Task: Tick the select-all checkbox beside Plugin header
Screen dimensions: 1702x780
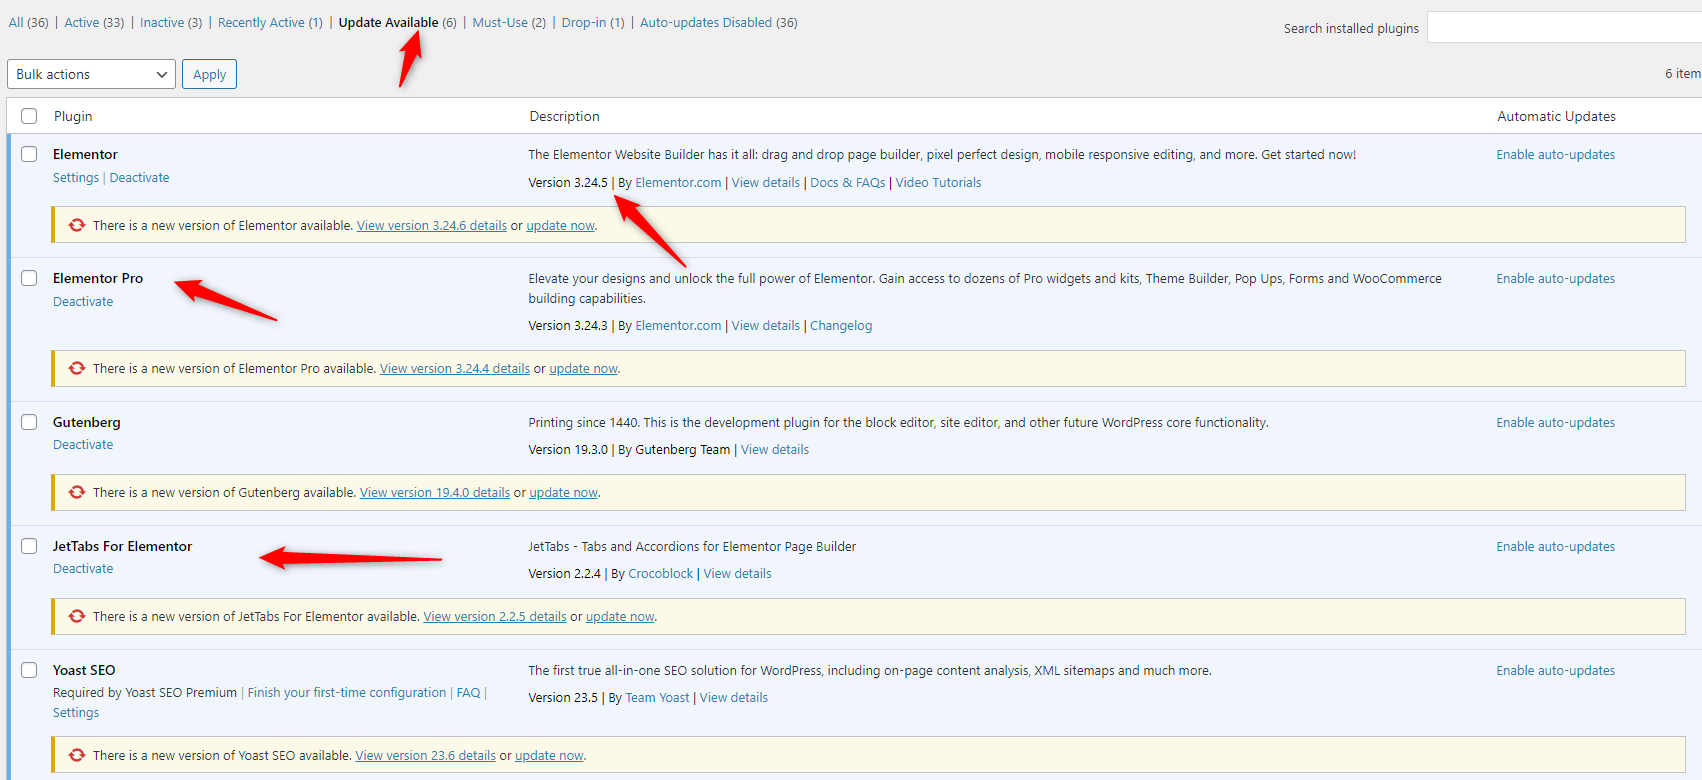Action: pyautogui.click(x=29, y=116)
